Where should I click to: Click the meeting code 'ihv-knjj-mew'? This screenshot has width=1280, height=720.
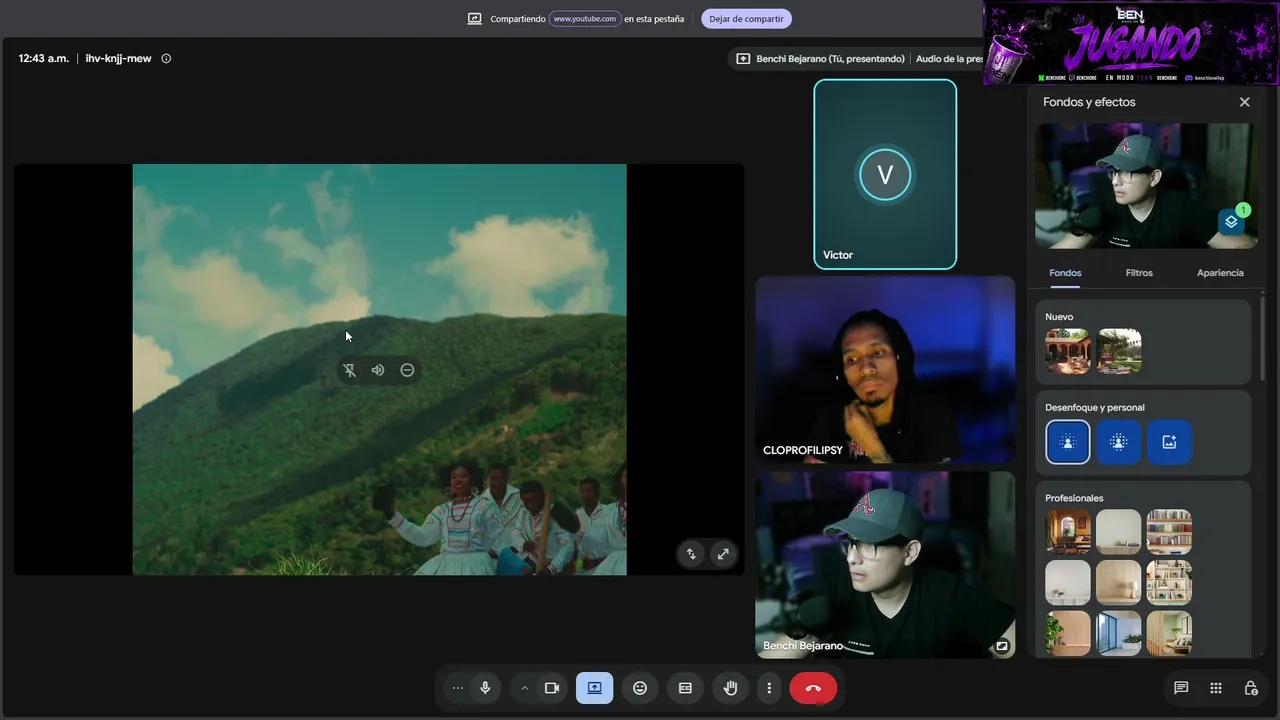[x=118, y=58]
